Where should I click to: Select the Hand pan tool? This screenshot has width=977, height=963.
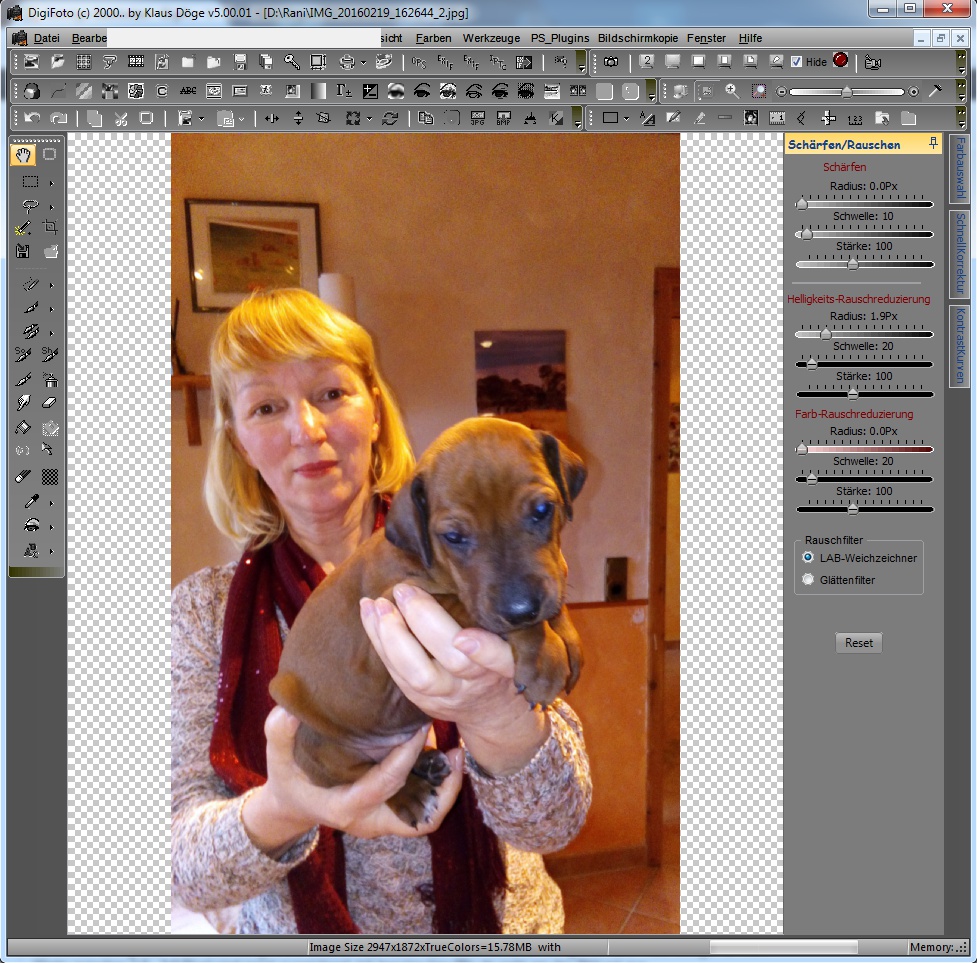click(24, 155)
